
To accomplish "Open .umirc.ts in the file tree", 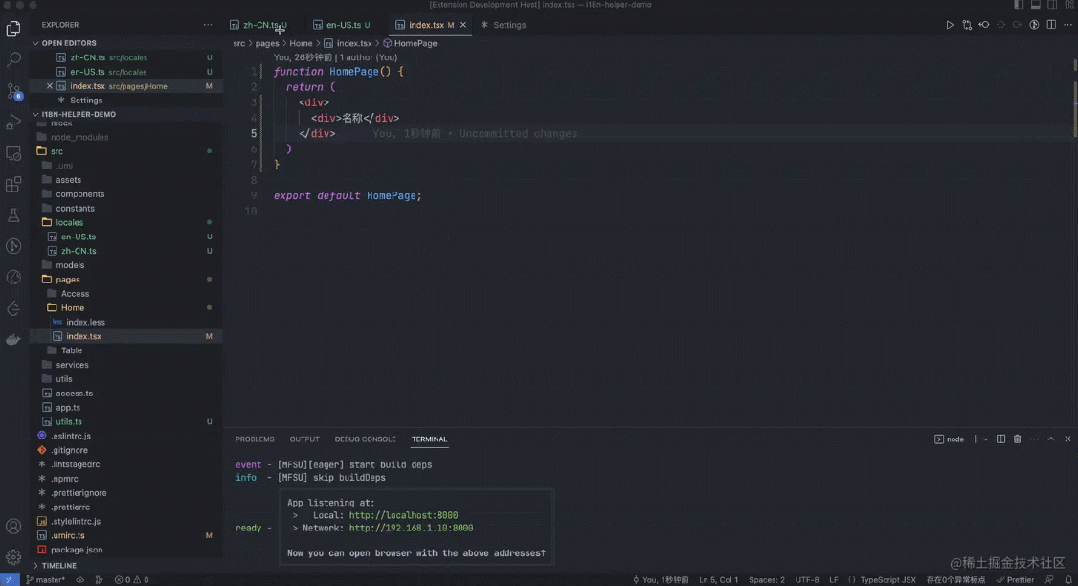I will pyautogui.click(x=67, y=535).
